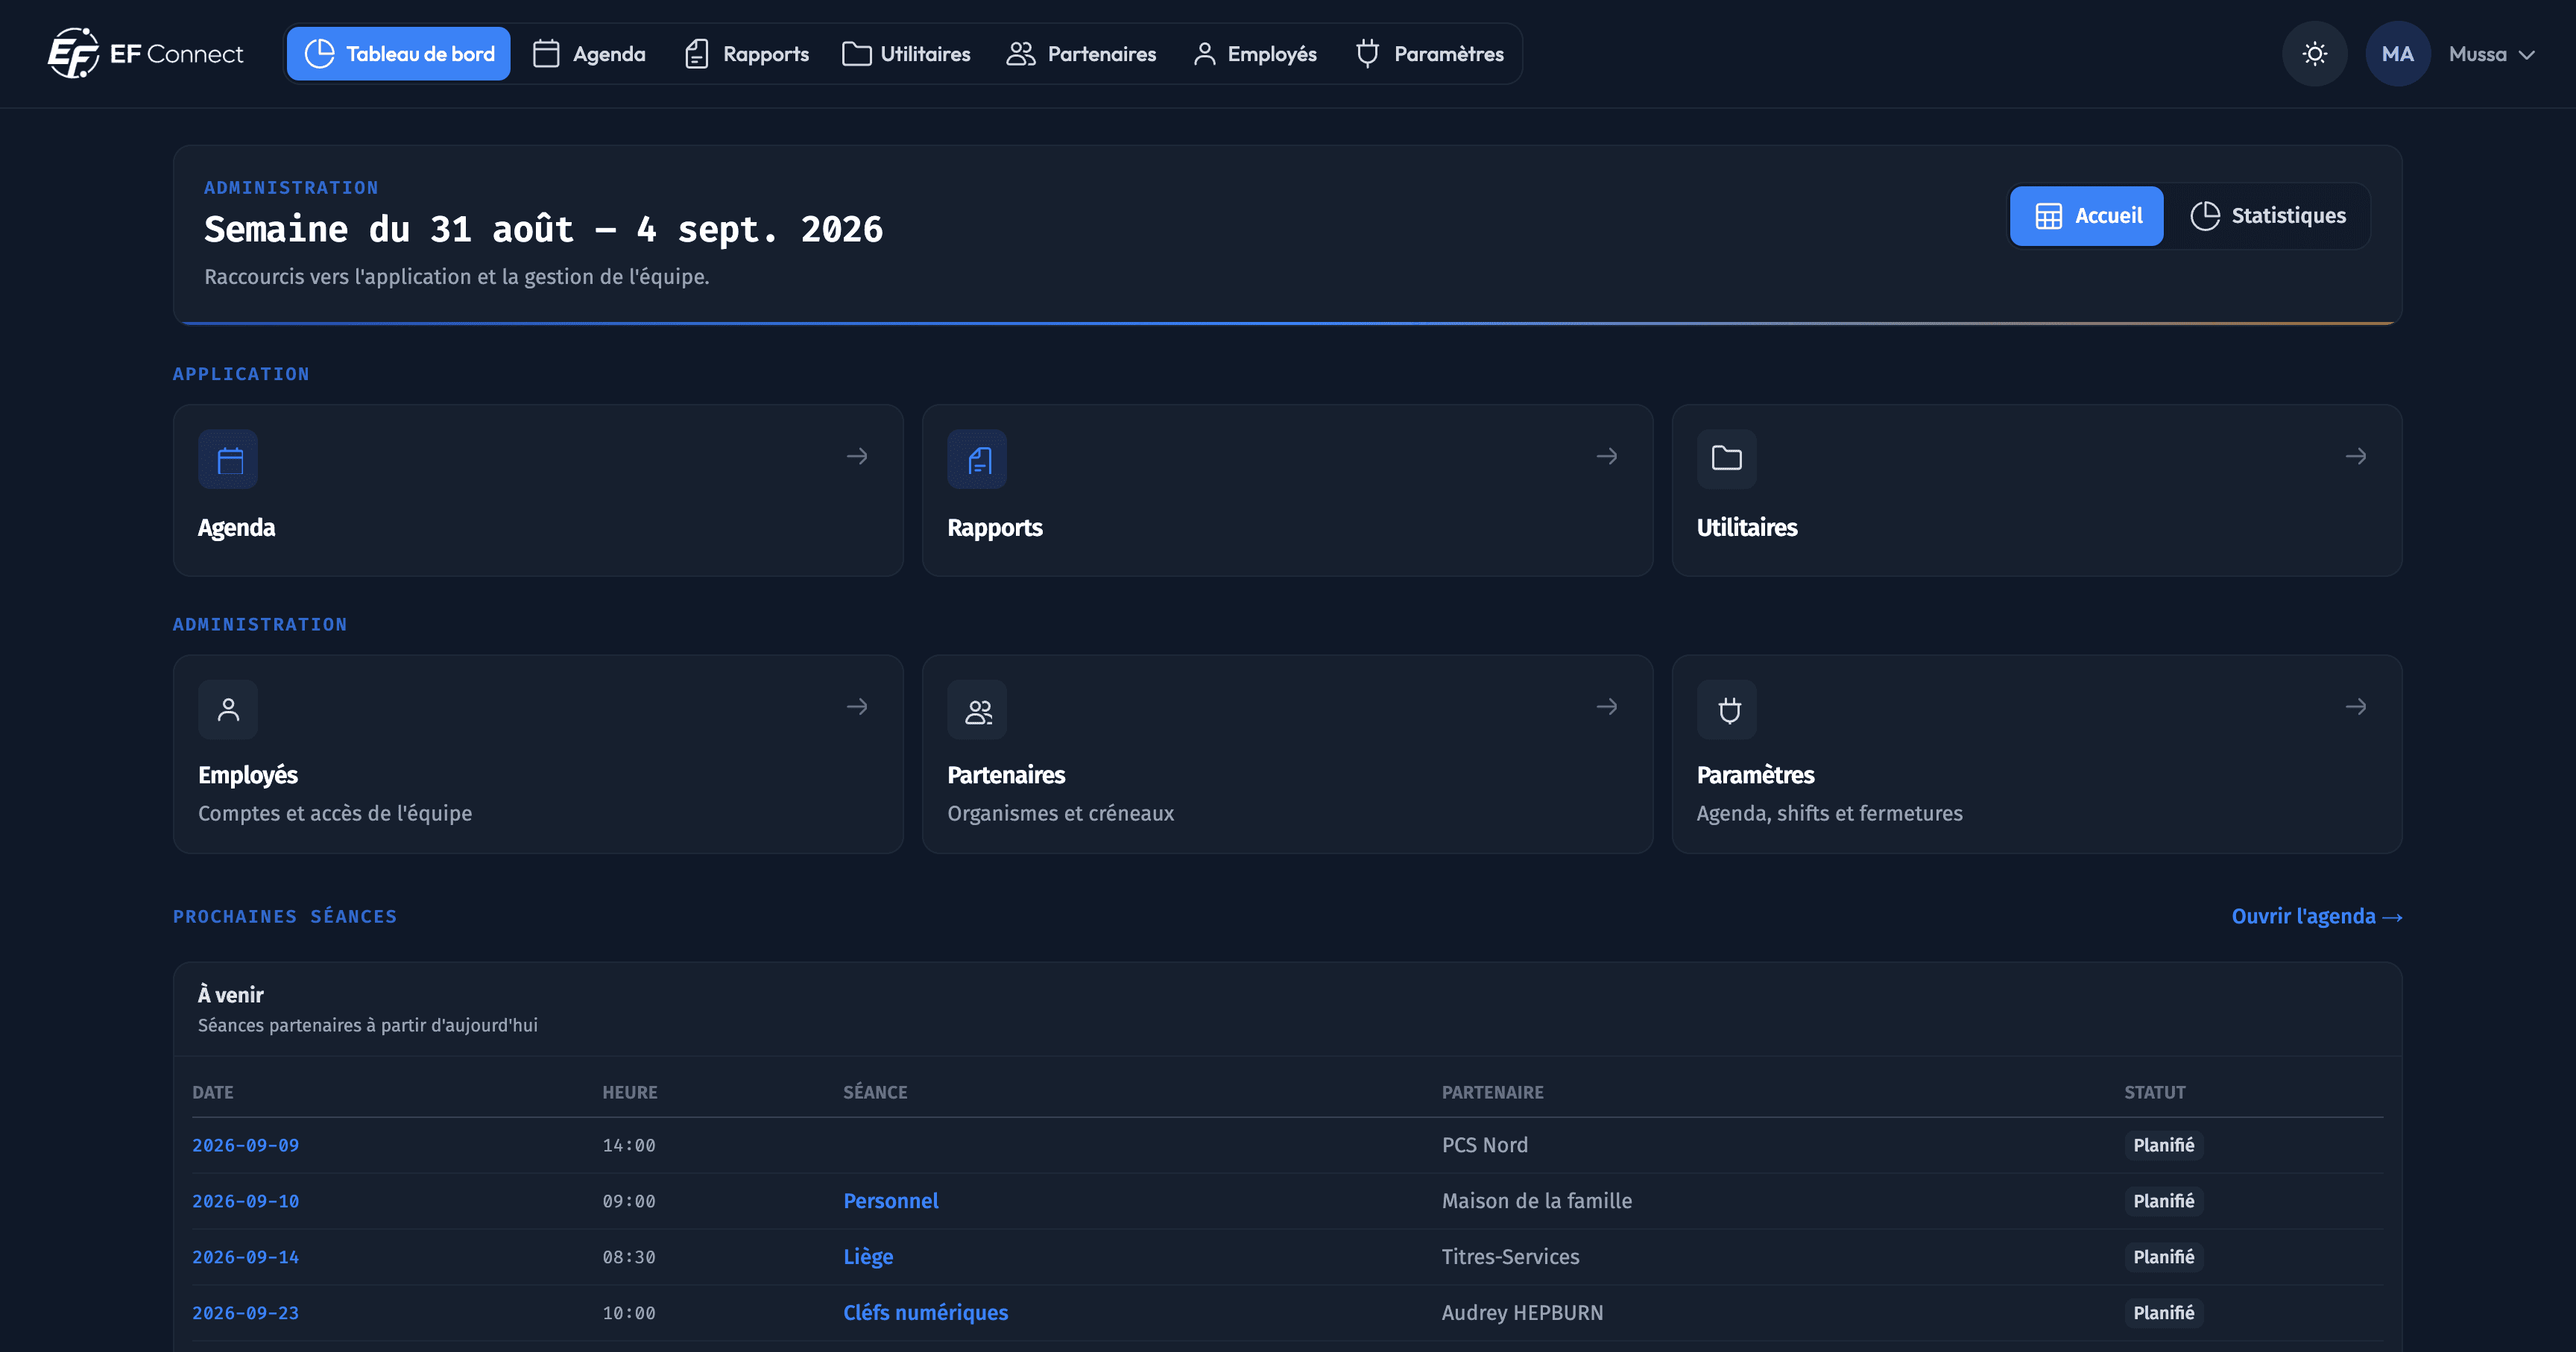Click the arrow on the Utilitaires card

point(2355,456)
